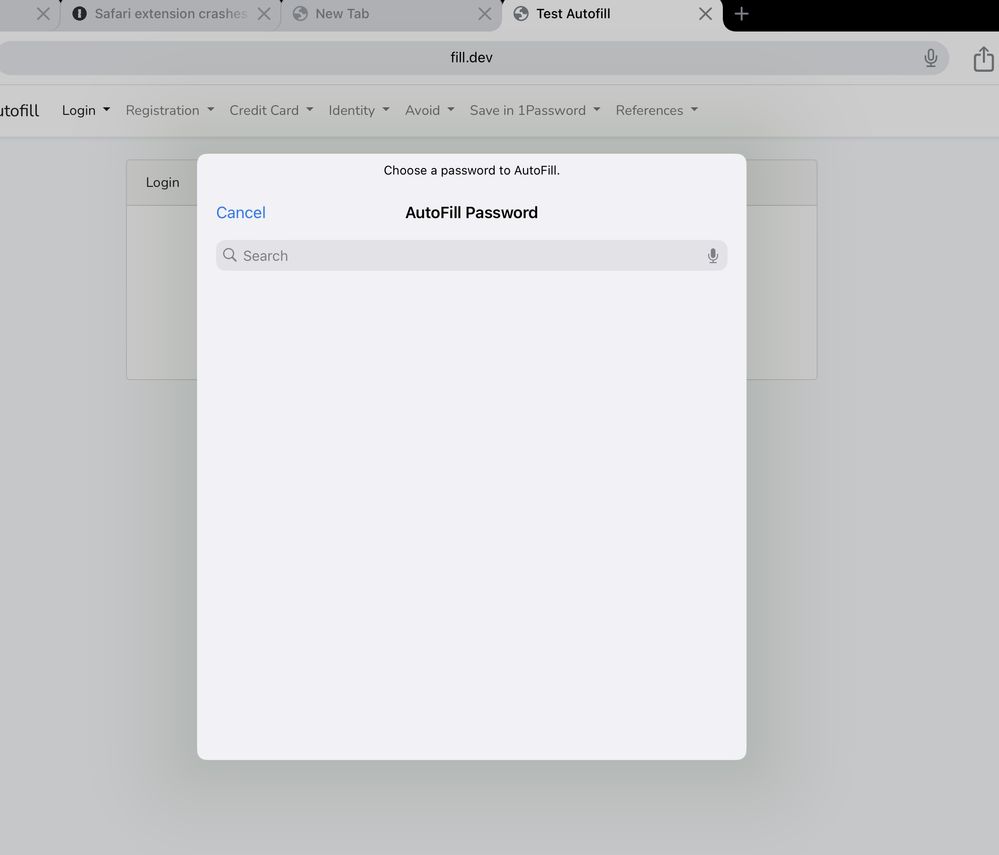Switch to Safari extension crashes tab
The height and width of the screenshot is (855, 999).
pos(165,14)
